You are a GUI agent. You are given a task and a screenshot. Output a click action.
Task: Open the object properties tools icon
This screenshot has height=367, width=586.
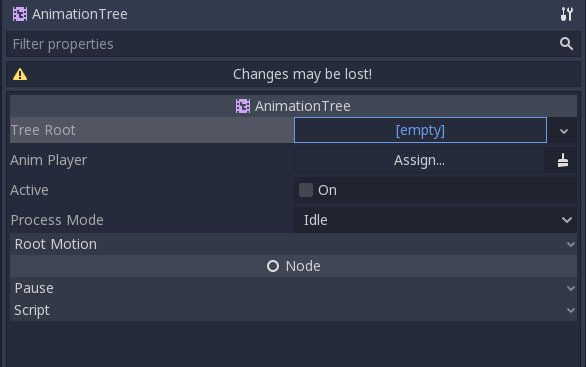click(x=567, y=14)
